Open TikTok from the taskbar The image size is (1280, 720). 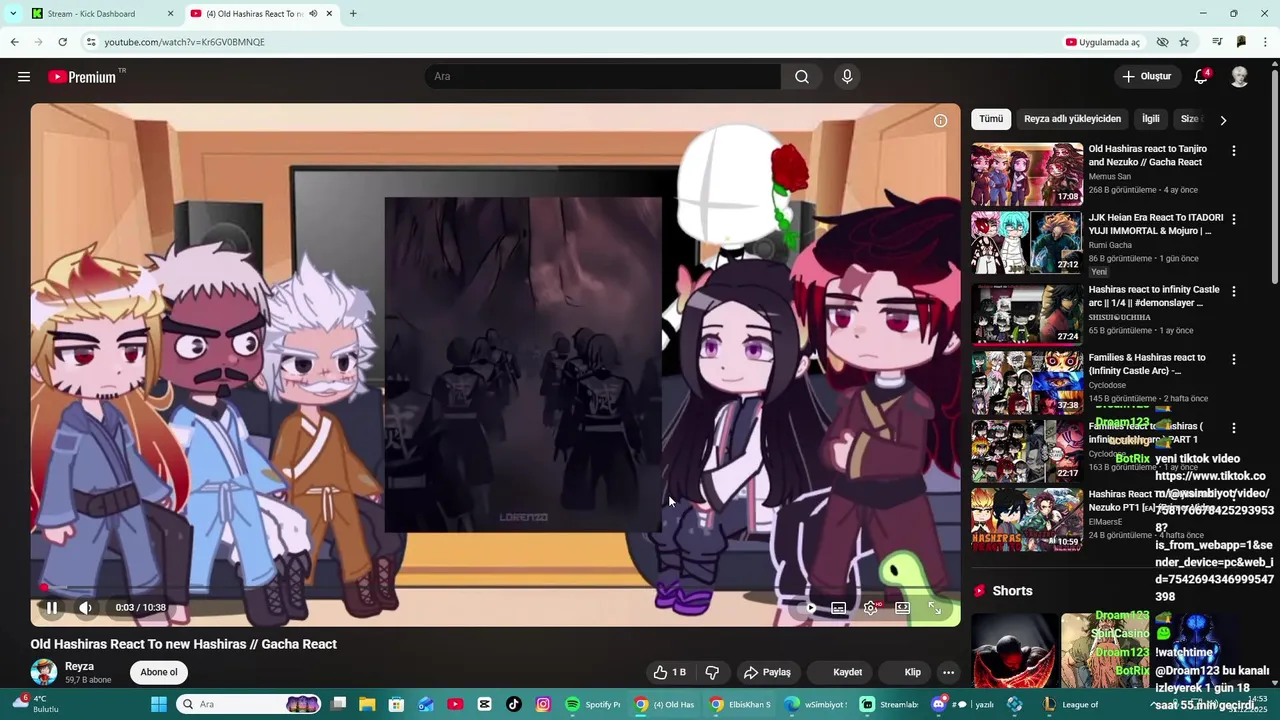[514, 704]
